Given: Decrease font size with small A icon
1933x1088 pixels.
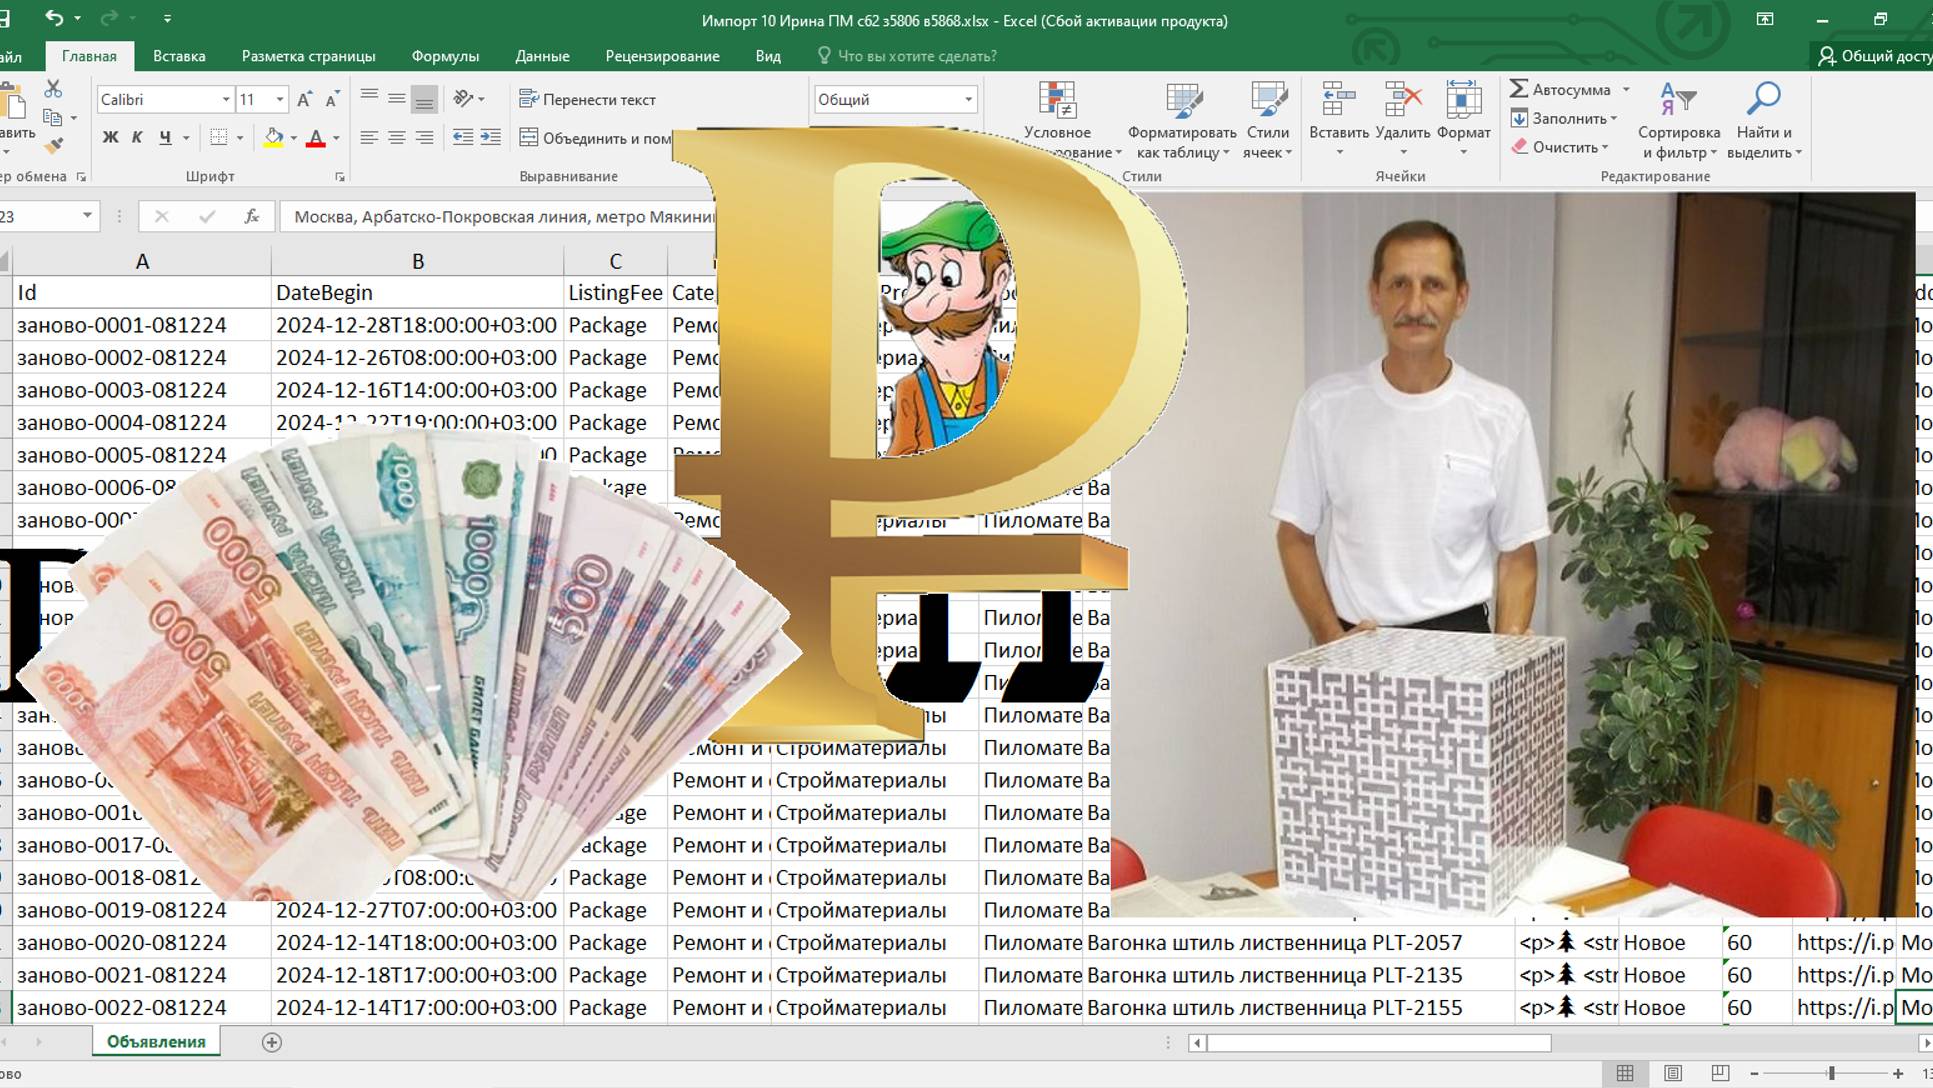Looking at the screenshot, I should tap(333, 99).
